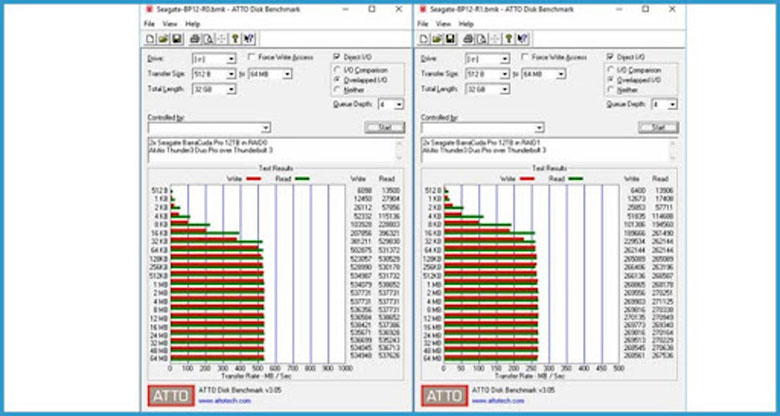Select I/O Comparison radio in R1 window
The image size is (780, 416).
pos(611,70)
